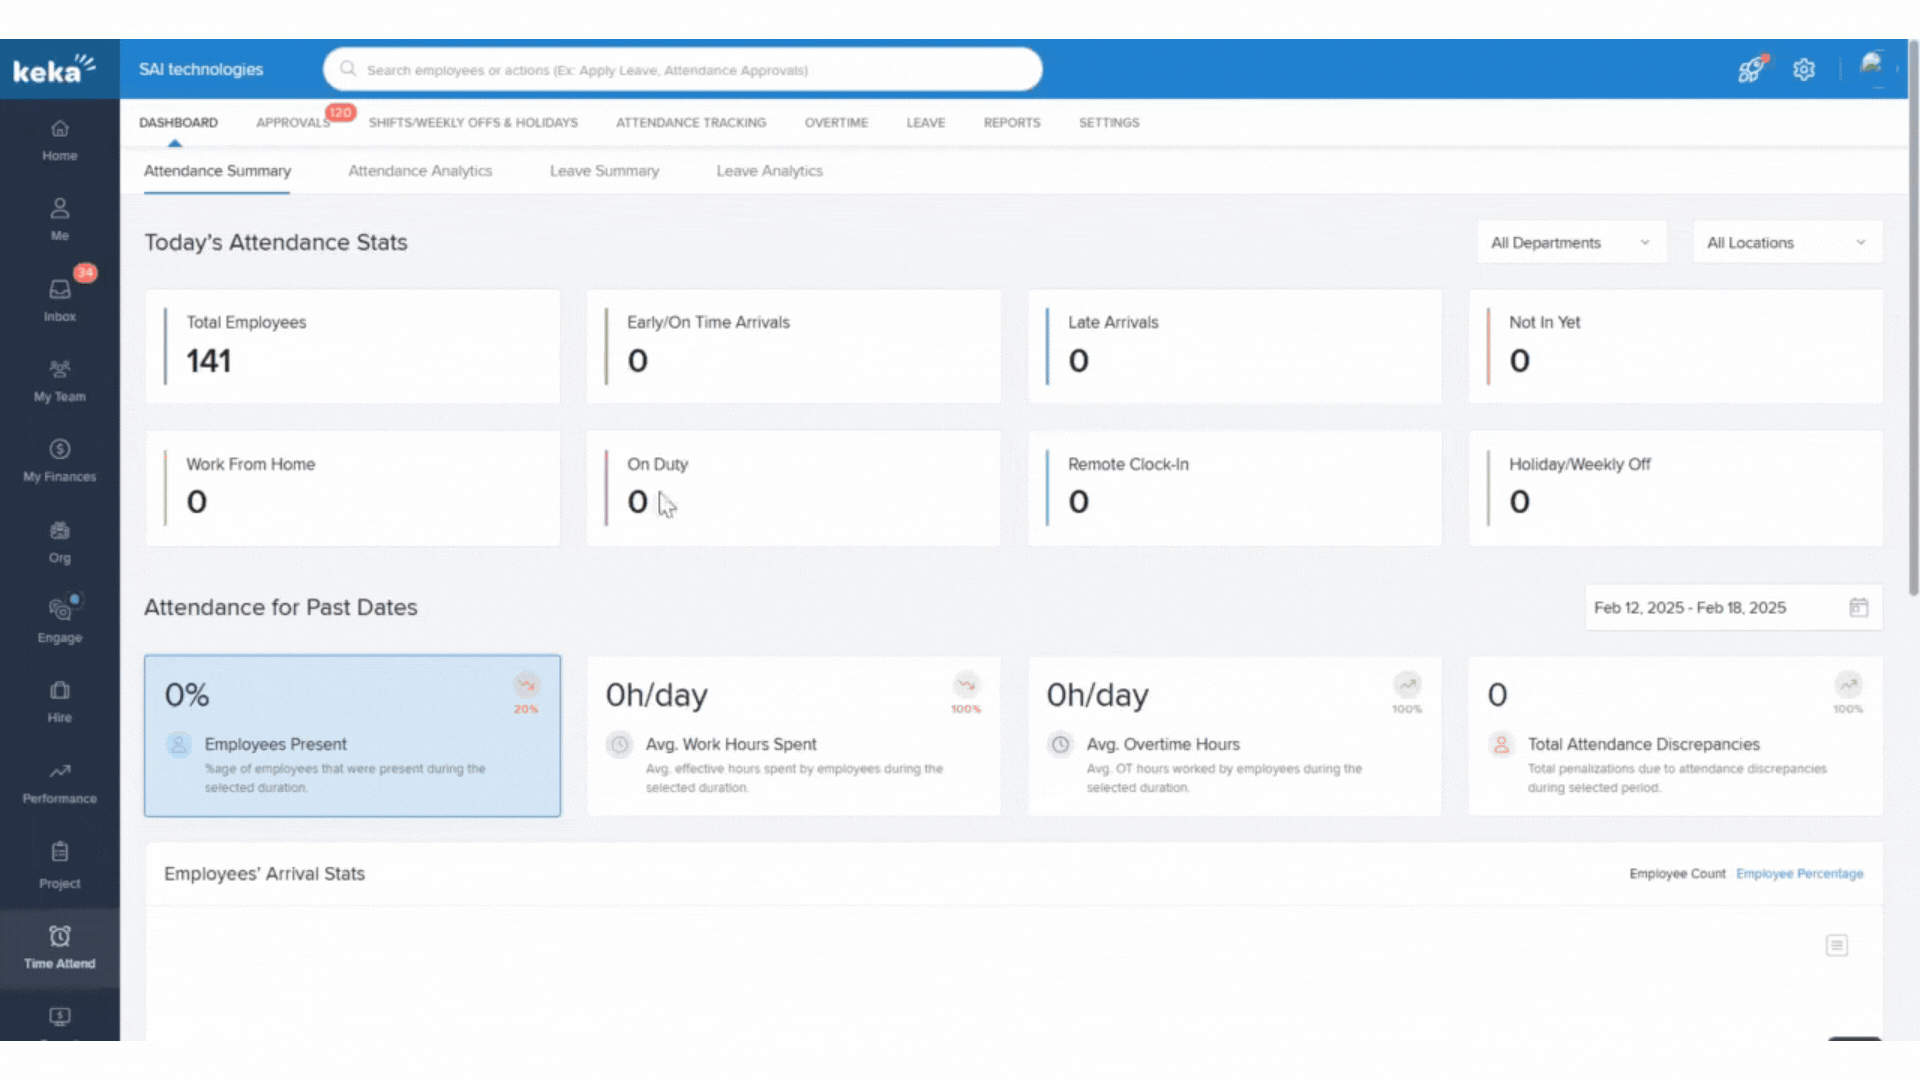This screenshot has height=1080, width=1920.
Task: Switch to the Leave Summary tab
Action: point(604,171)
